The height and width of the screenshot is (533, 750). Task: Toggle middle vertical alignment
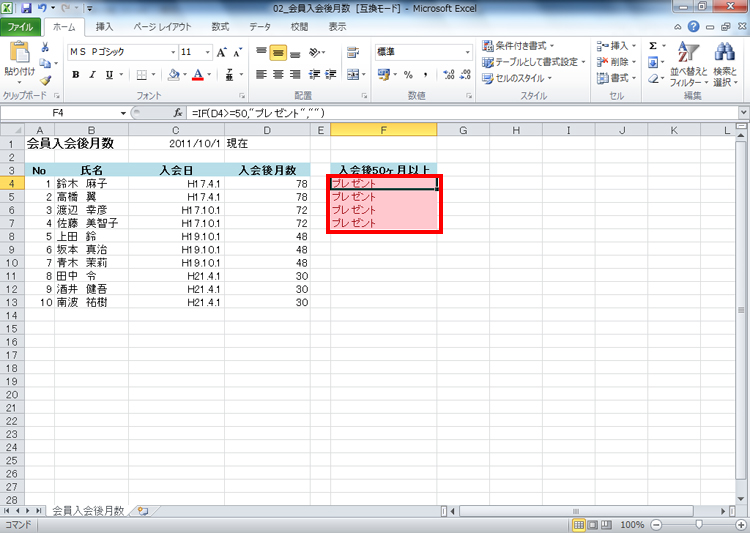pos(278,53)
